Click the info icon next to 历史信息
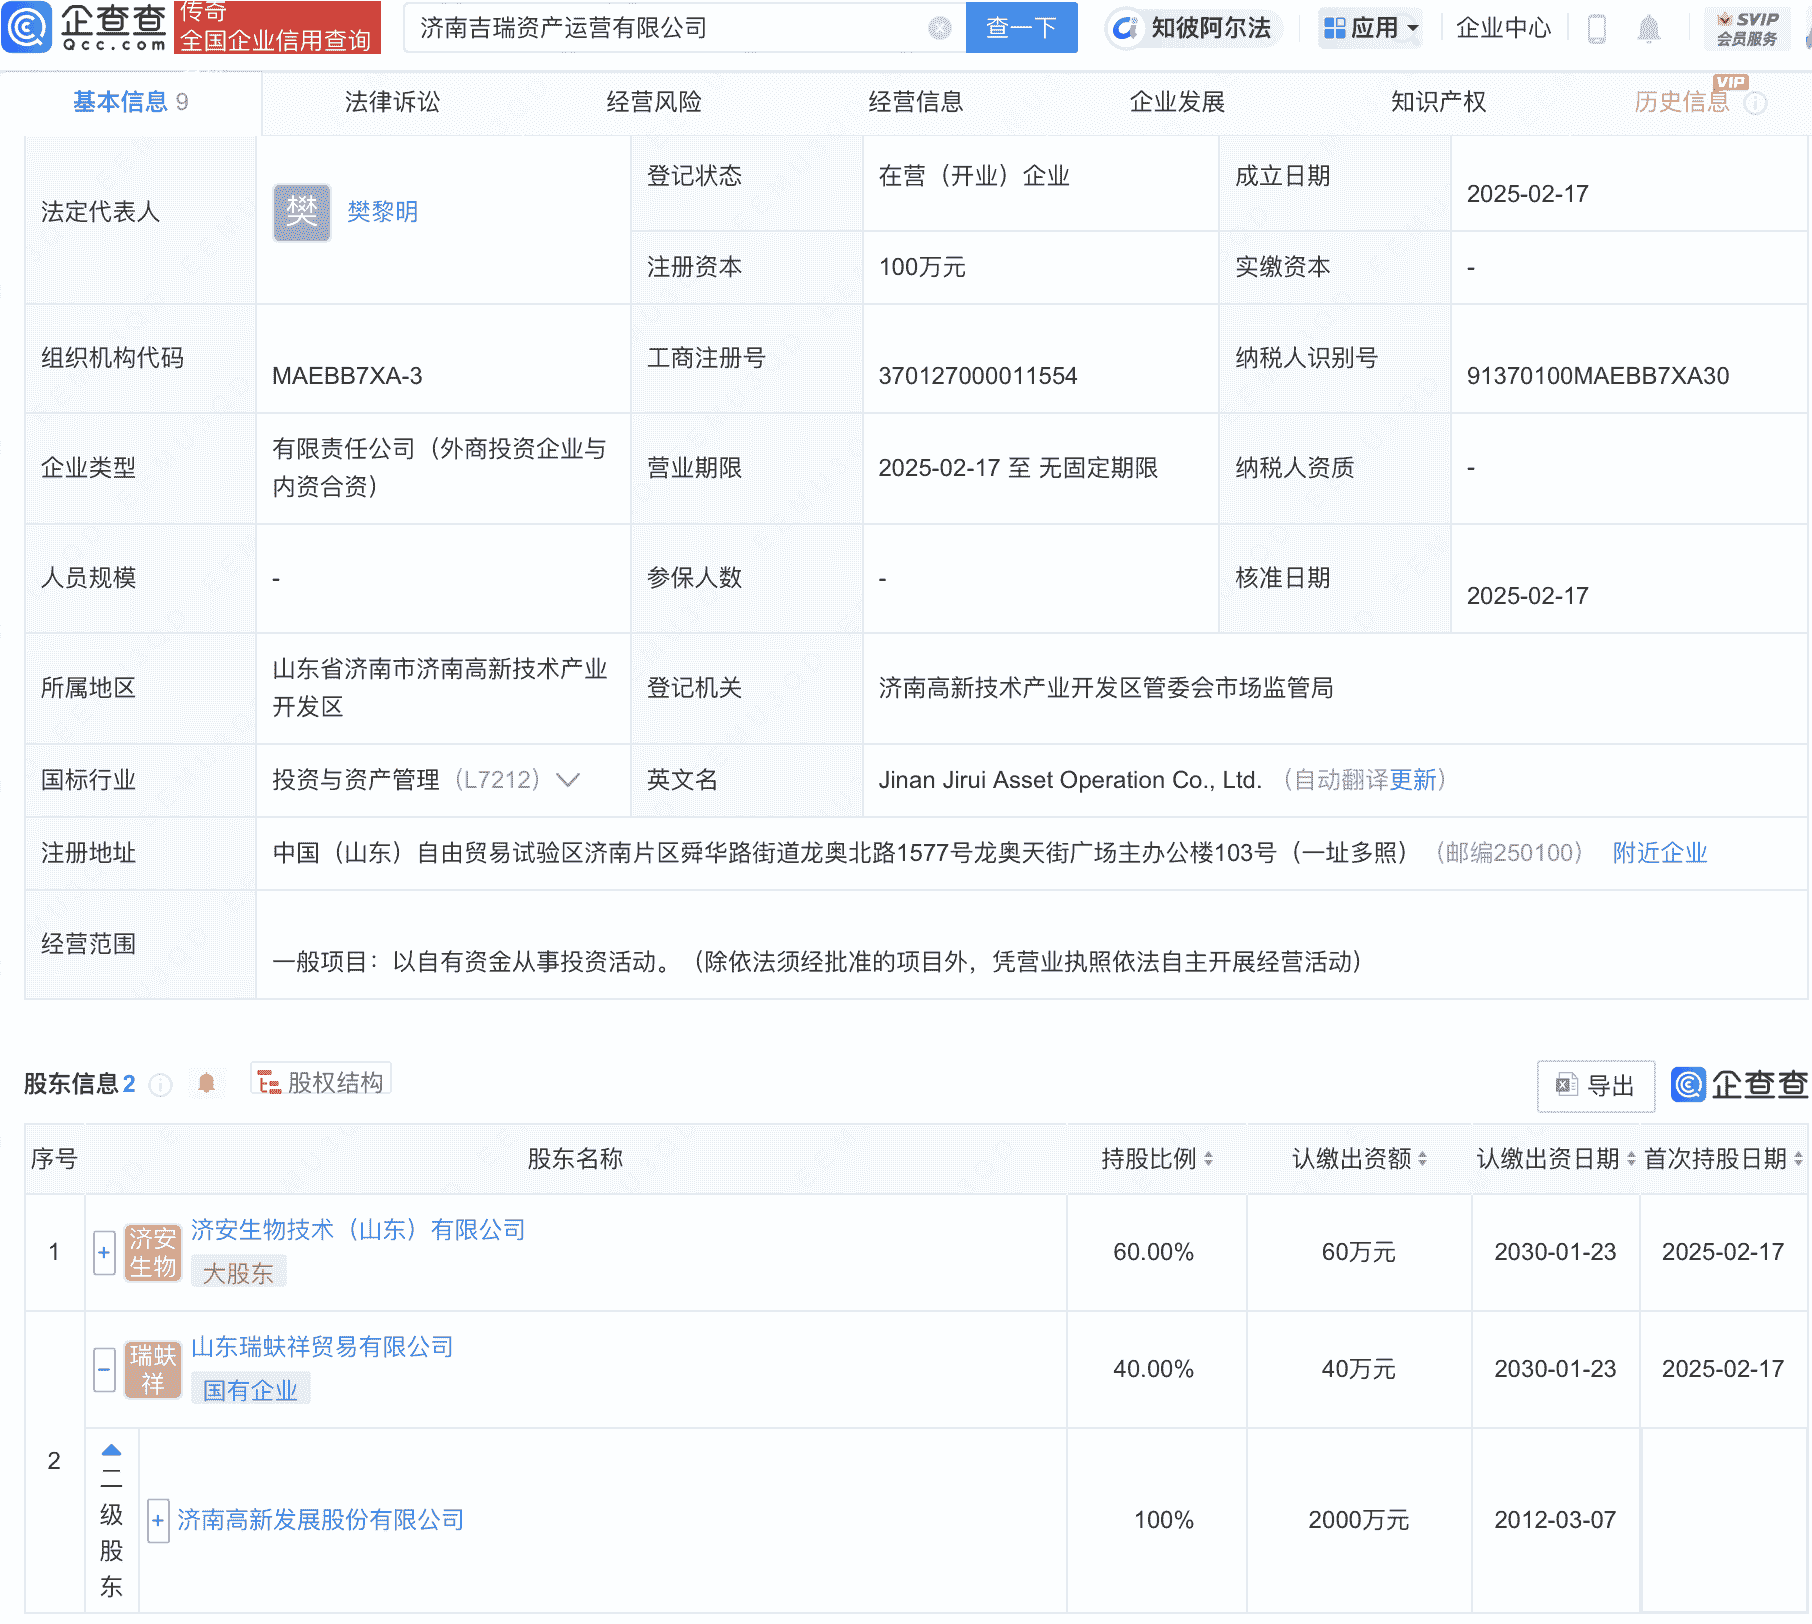1812x1624 pixels. point(1755,103)
